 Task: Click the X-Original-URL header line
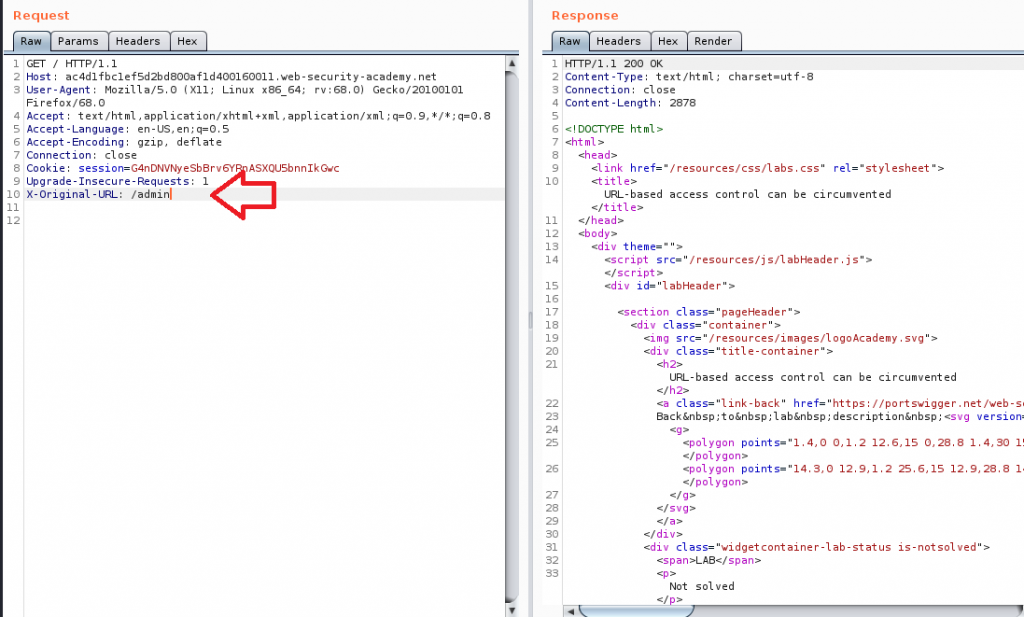coord(99,195)
